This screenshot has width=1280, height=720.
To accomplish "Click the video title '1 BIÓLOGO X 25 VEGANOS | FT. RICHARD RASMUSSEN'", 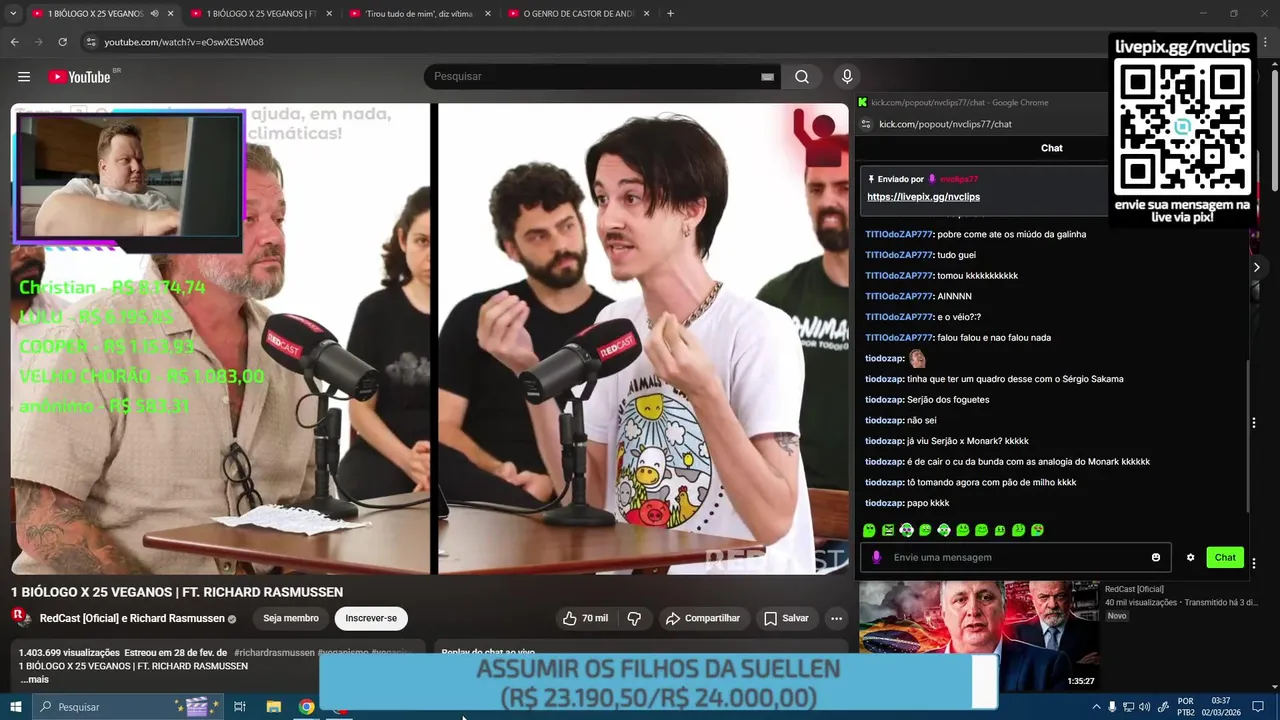I will click(x=177, y=592).
